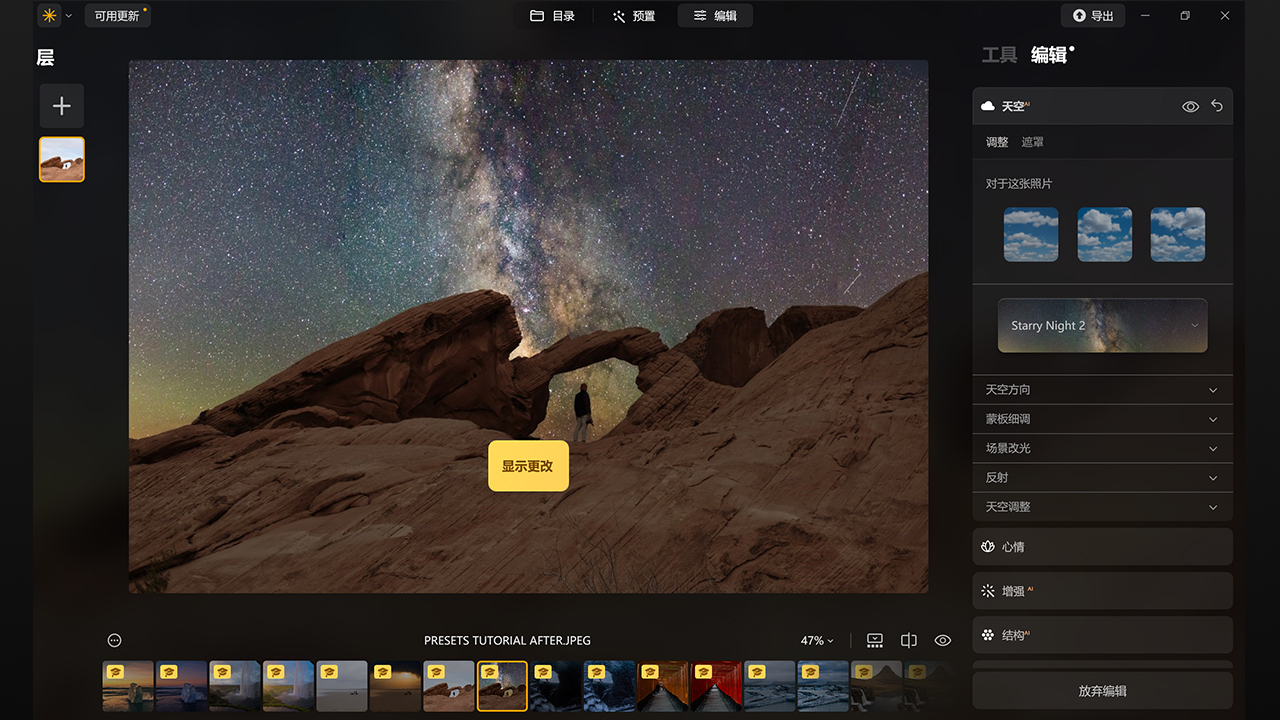This screenshot has width=1280, height=720.
Task: Click the three-dot menu above the filmstrip
Action: [x=114, y=639]
